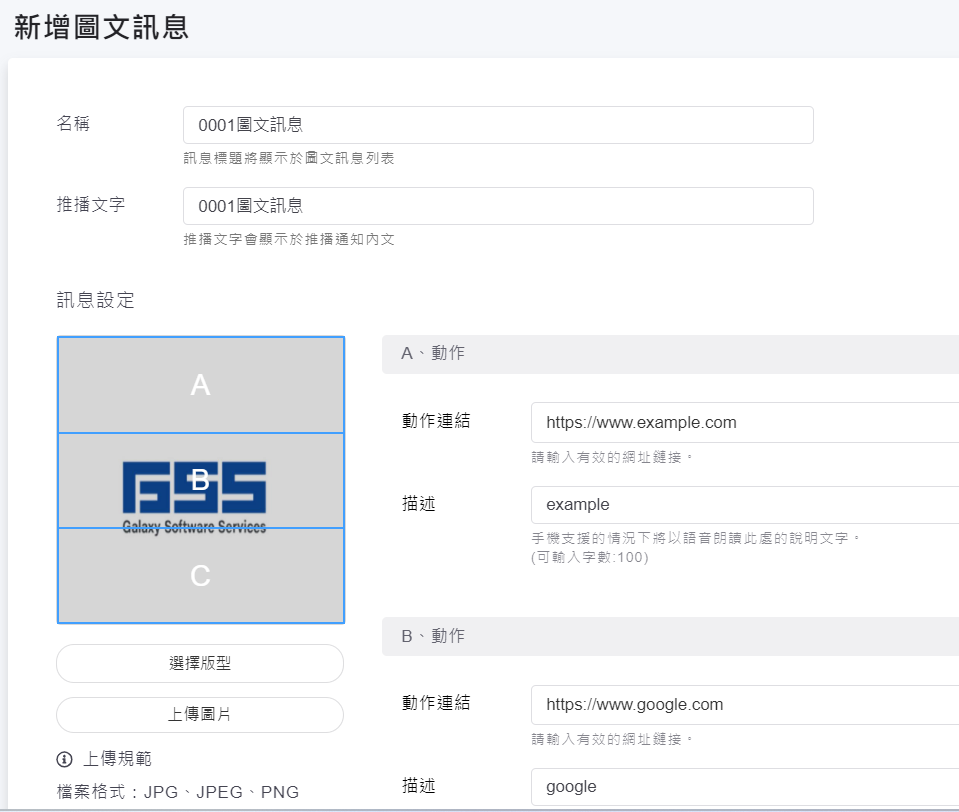The width and height of the screenshot is (959, 812).
Task: Click the 名稱 field label
Action: click(x=73, y=123)
